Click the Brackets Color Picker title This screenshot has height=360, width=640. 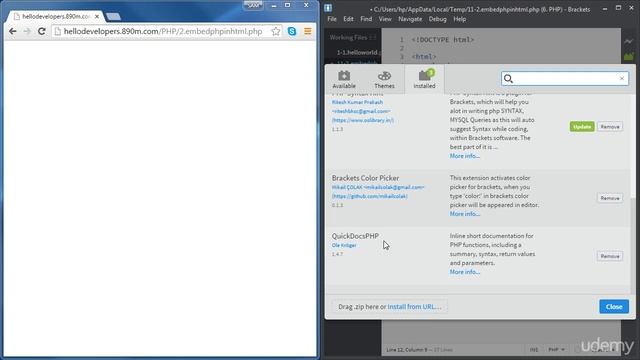click(x=365, y=178)
